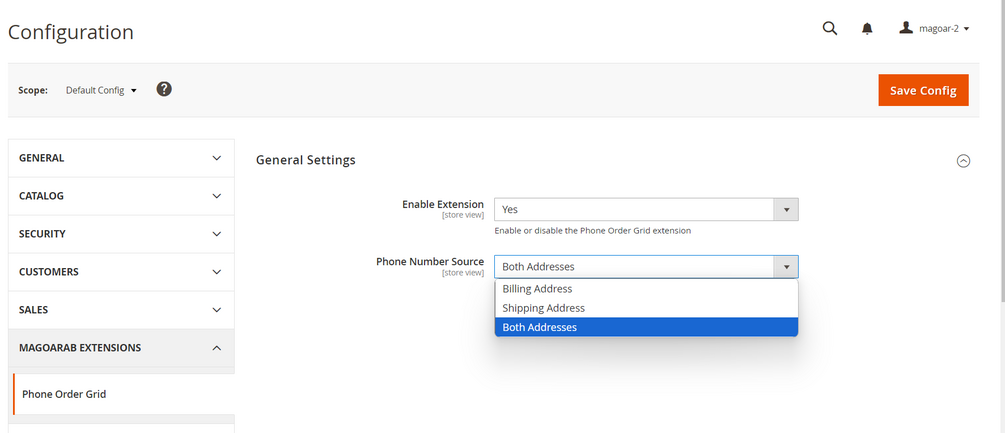1005x433 pixels.
Task: Click the Save Config button
Action: [x=923, y=90]
